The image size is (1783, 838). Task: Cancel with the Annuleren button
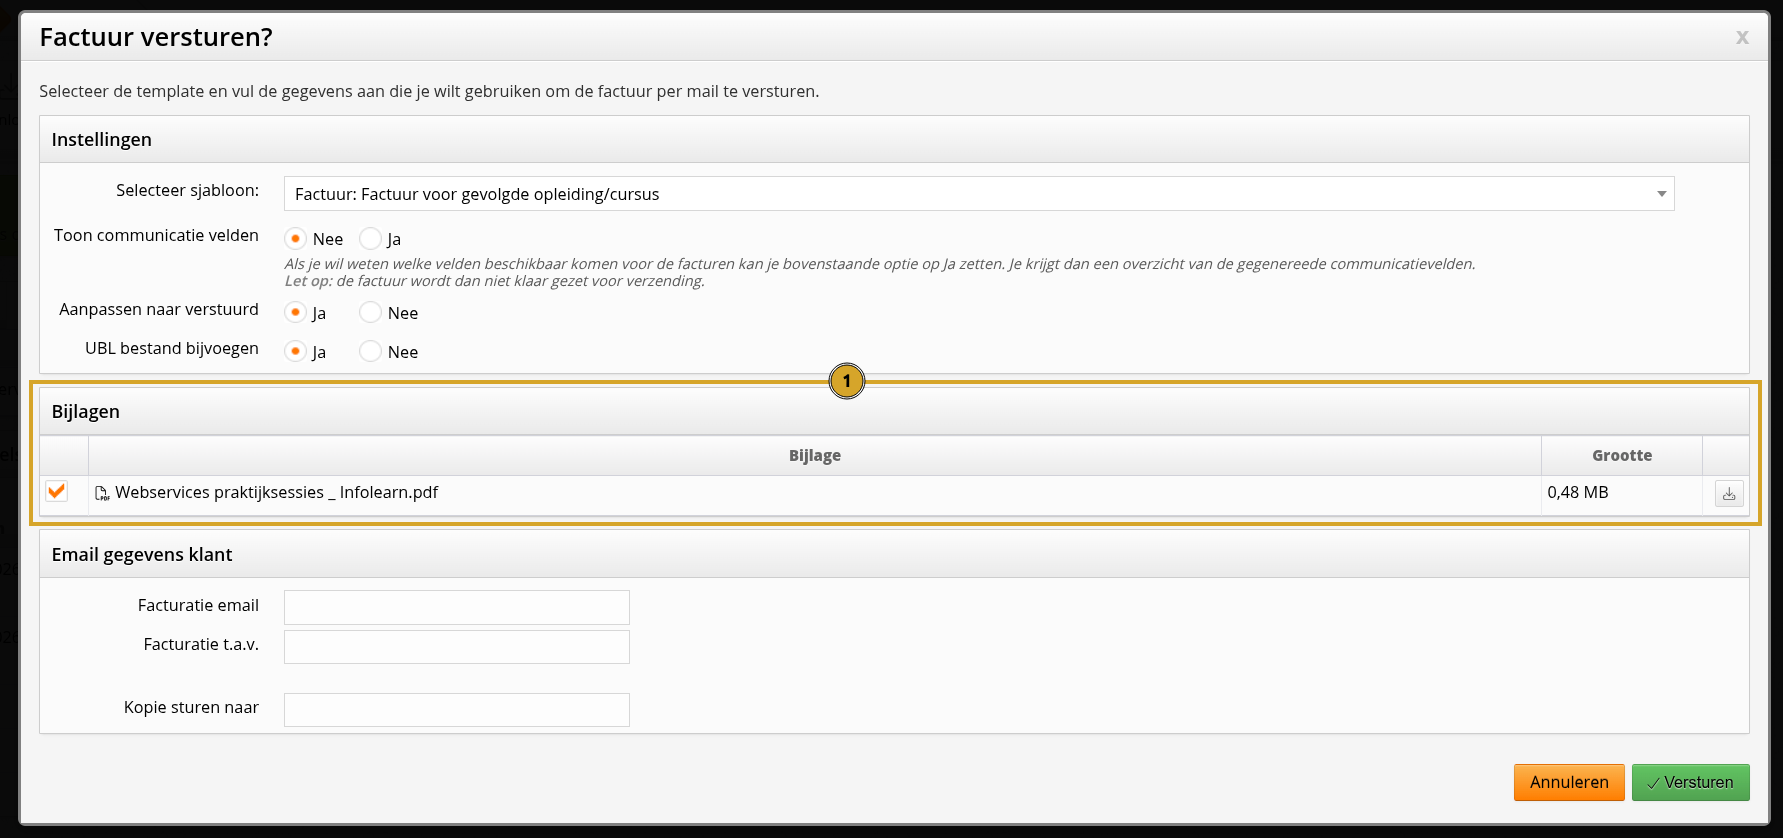1568,782
